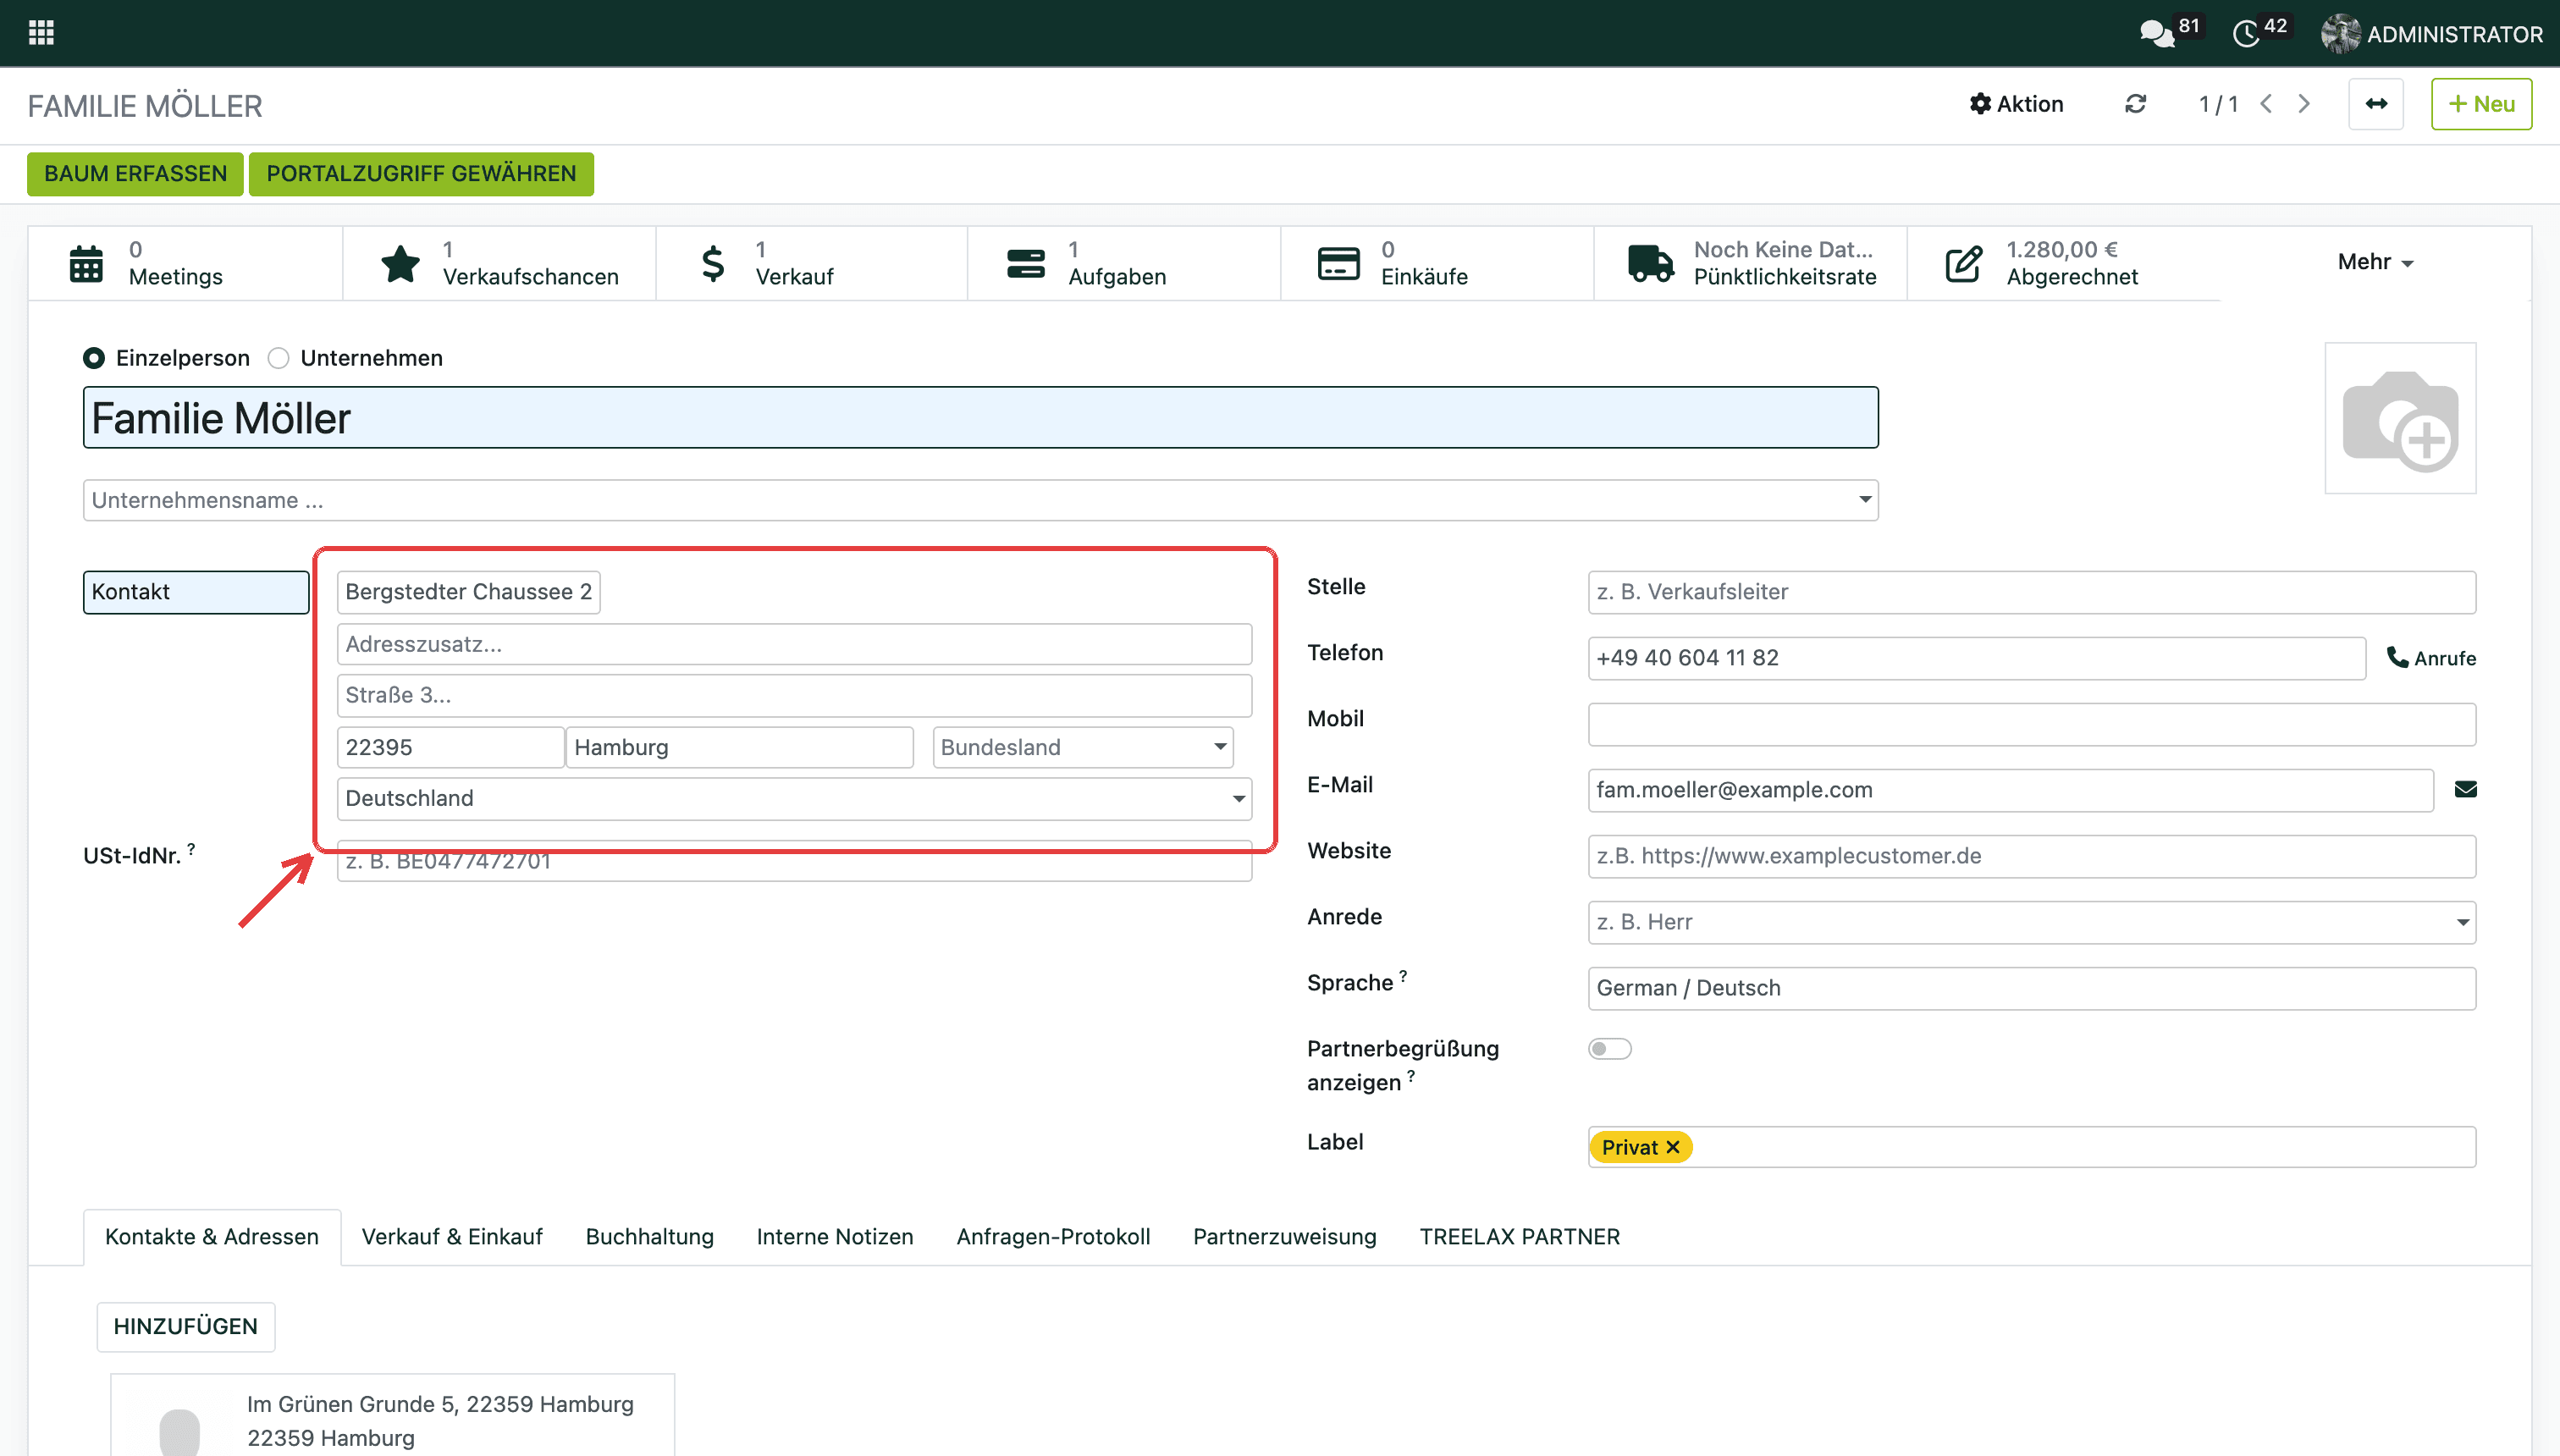
Task: Open Meetings calendar stat button
Action: [185, 263]
